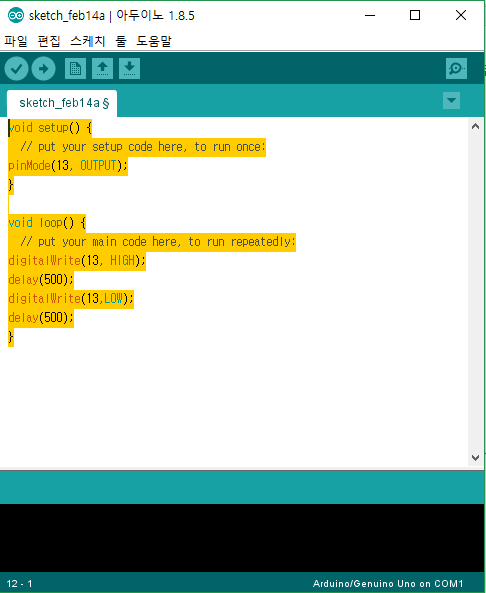Click the first 'delay(500);' line

(x=41, y=279)
